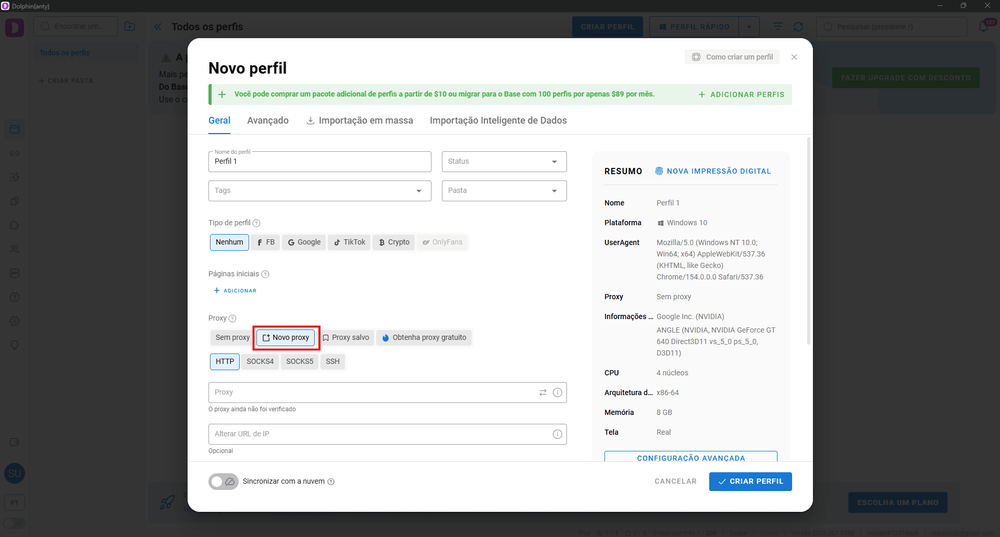Open the notifications bell icon
Screen dimensions: 1000x537
[x=984, y=27]
